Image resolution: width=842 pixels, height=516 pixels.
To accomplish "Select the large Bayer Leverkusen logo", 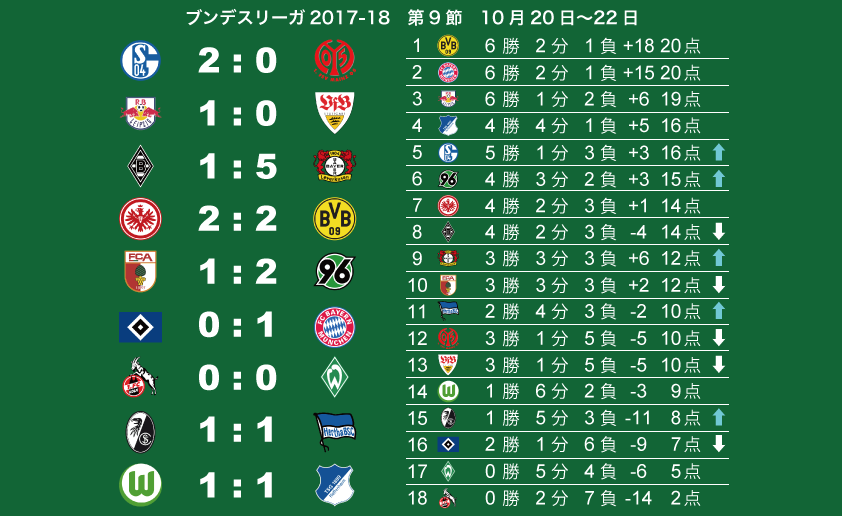I will 335,165.
